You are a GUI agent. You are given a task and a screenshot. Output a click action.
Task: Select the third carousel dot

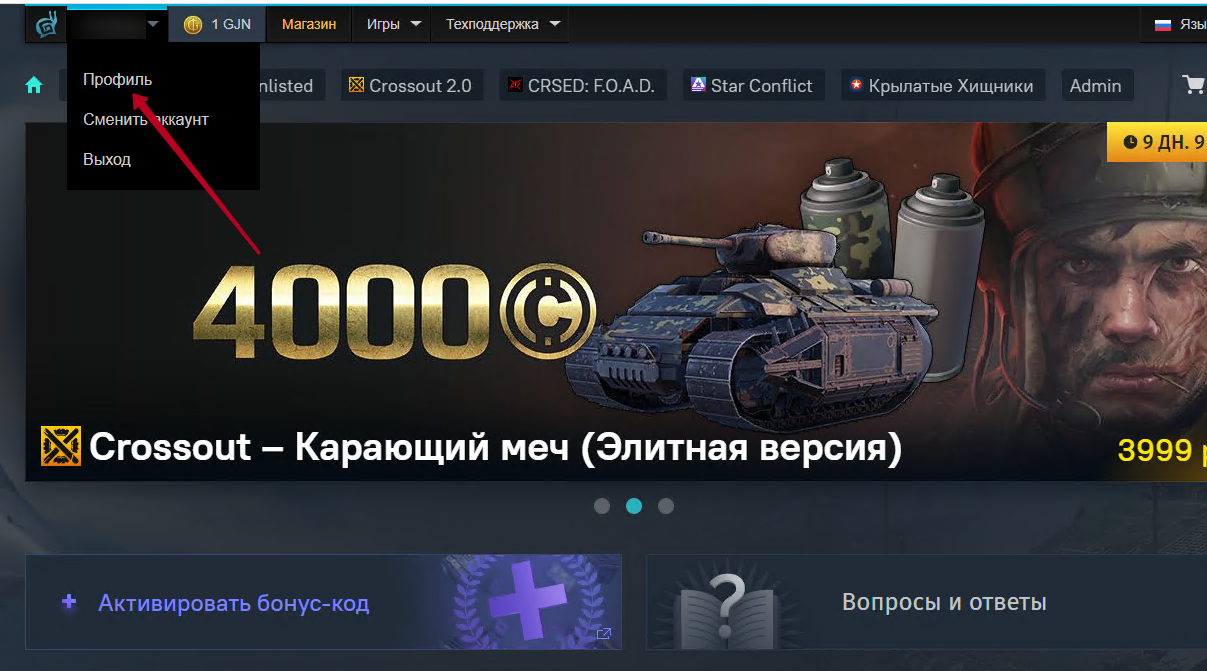pos(666,506)
